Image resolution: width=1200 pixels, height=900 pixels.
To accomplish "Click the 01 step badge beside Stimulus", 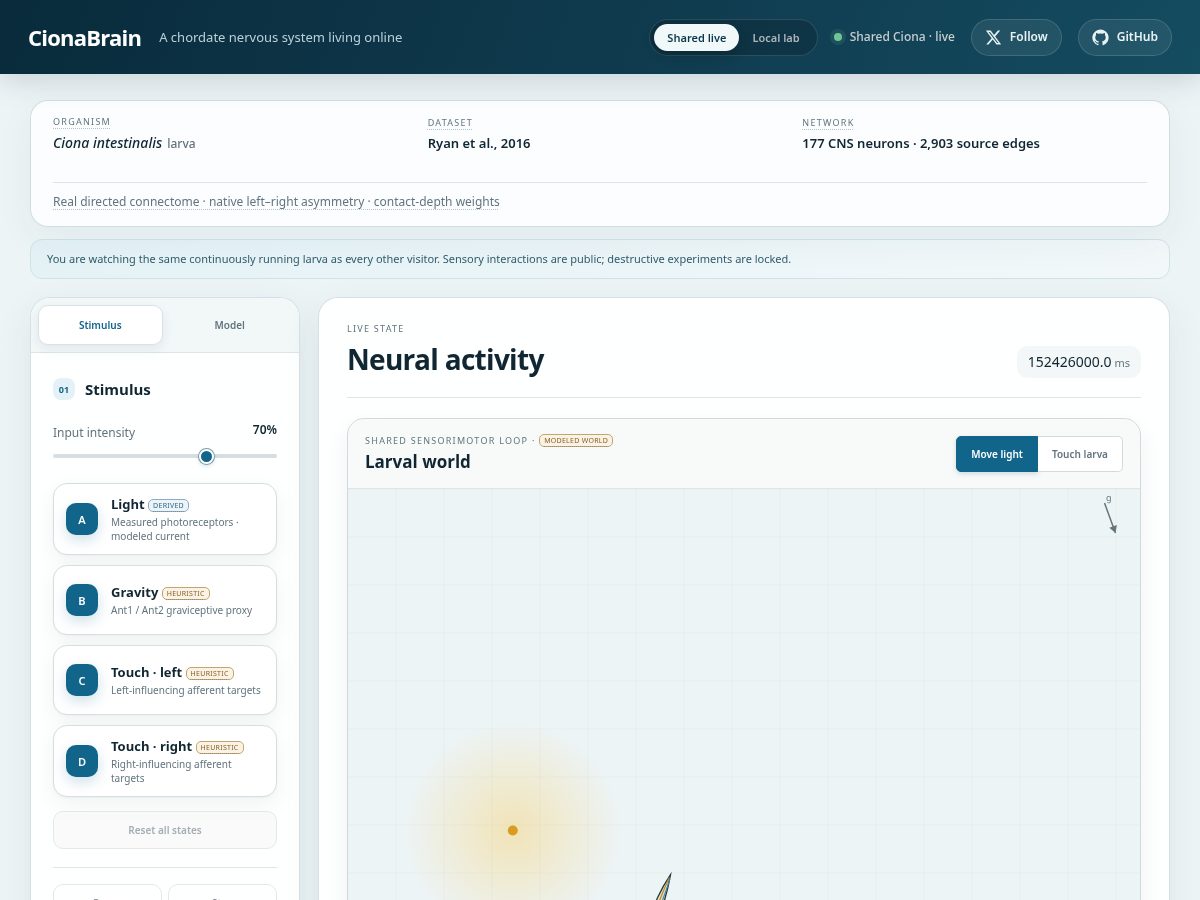I will (64, 390).
